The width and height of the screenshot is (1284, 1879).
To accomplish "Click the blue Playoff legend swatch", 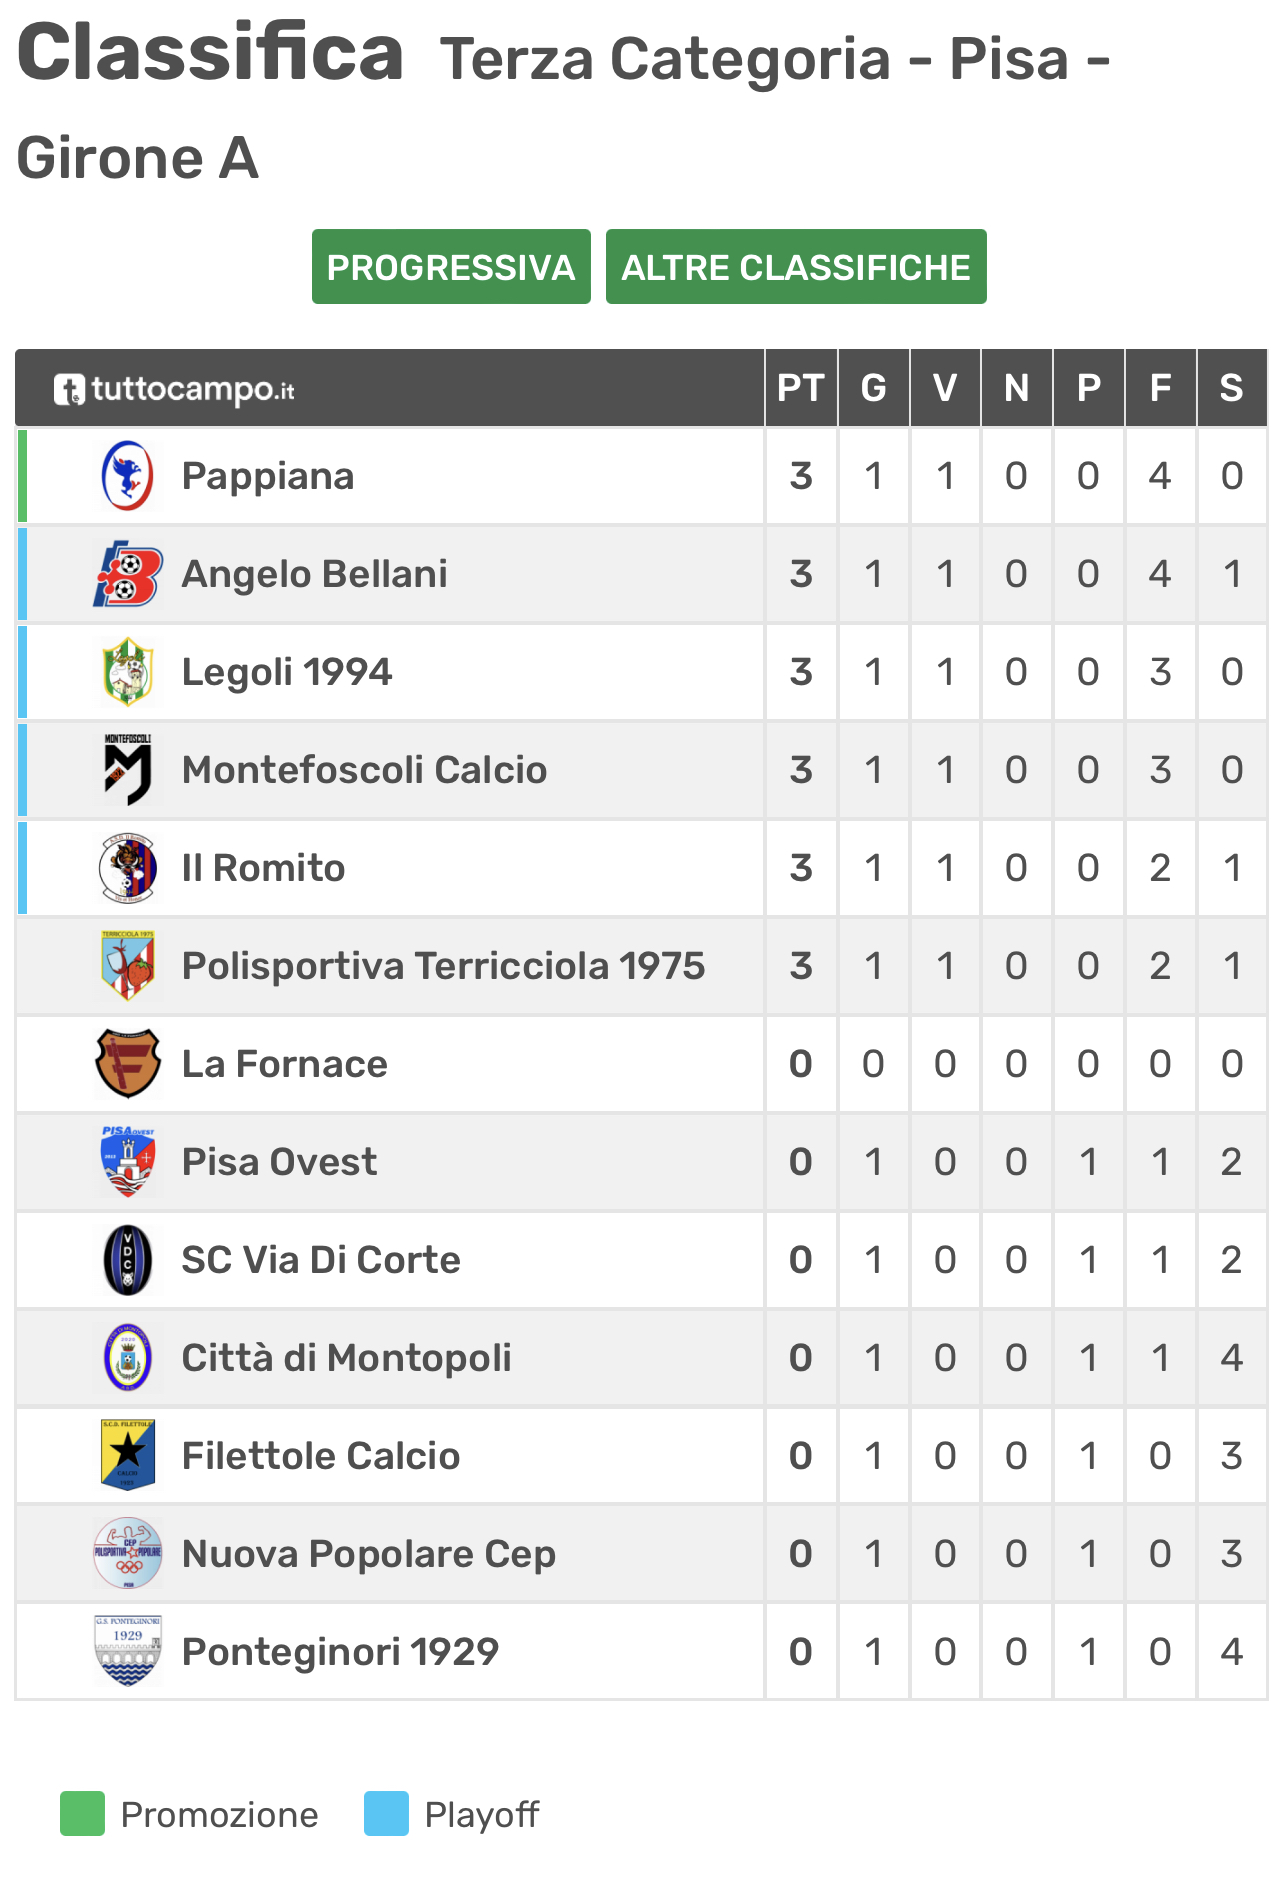I will [386, 1814].
